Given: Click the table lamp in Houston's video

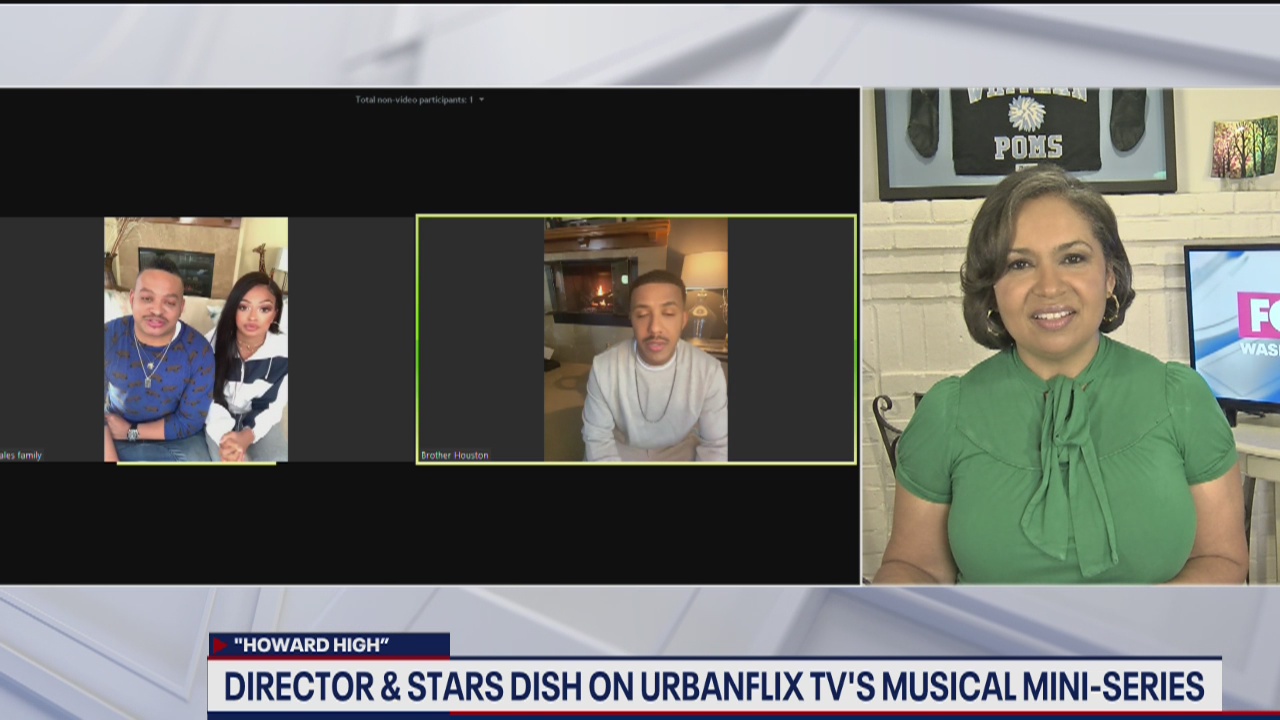Looking at the screenshot, I should tap(704, 275).
